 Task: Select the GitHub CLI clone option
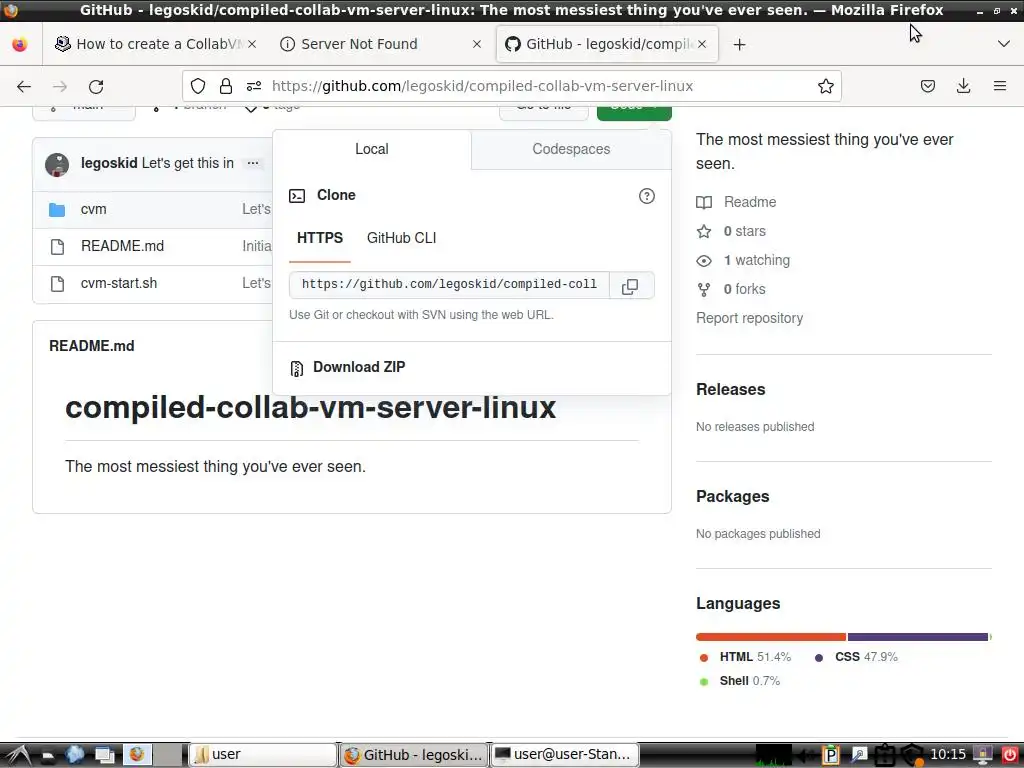402,238
